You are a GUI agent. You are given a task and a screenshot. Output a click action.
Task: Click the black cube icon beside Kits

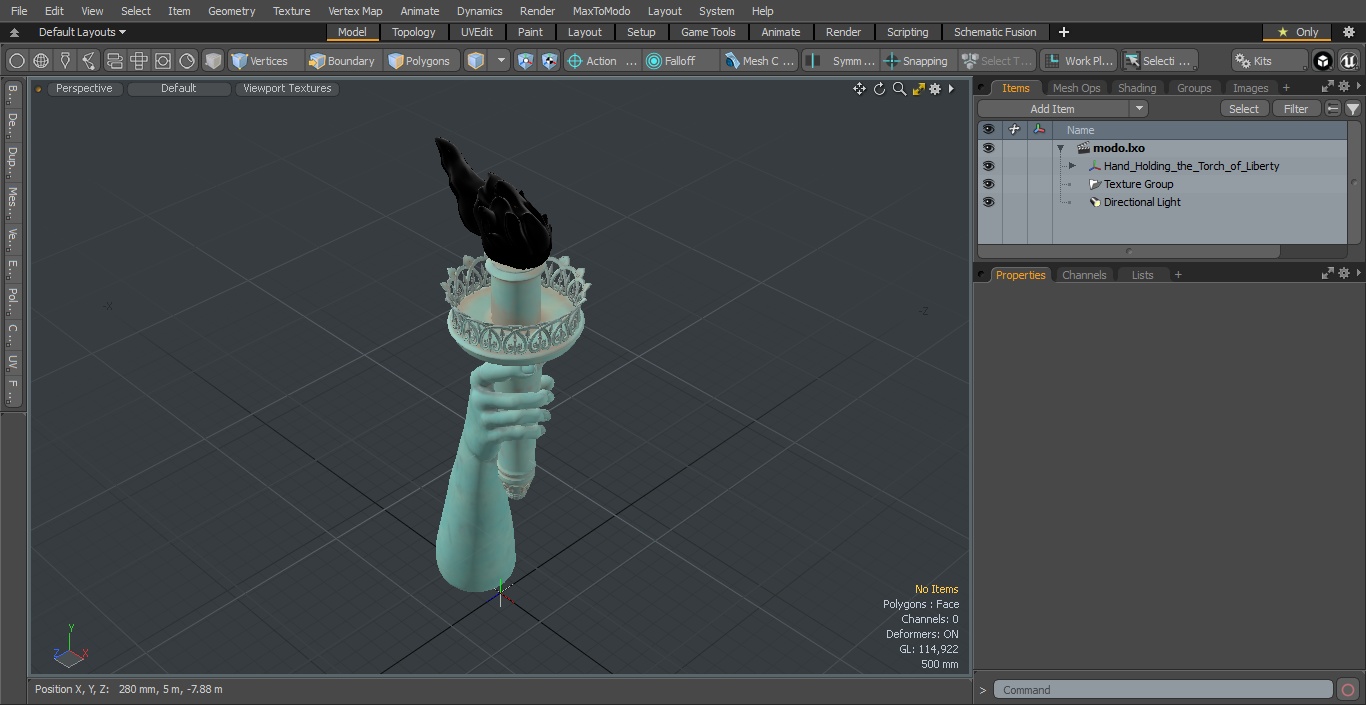(x=1323, y=61)
